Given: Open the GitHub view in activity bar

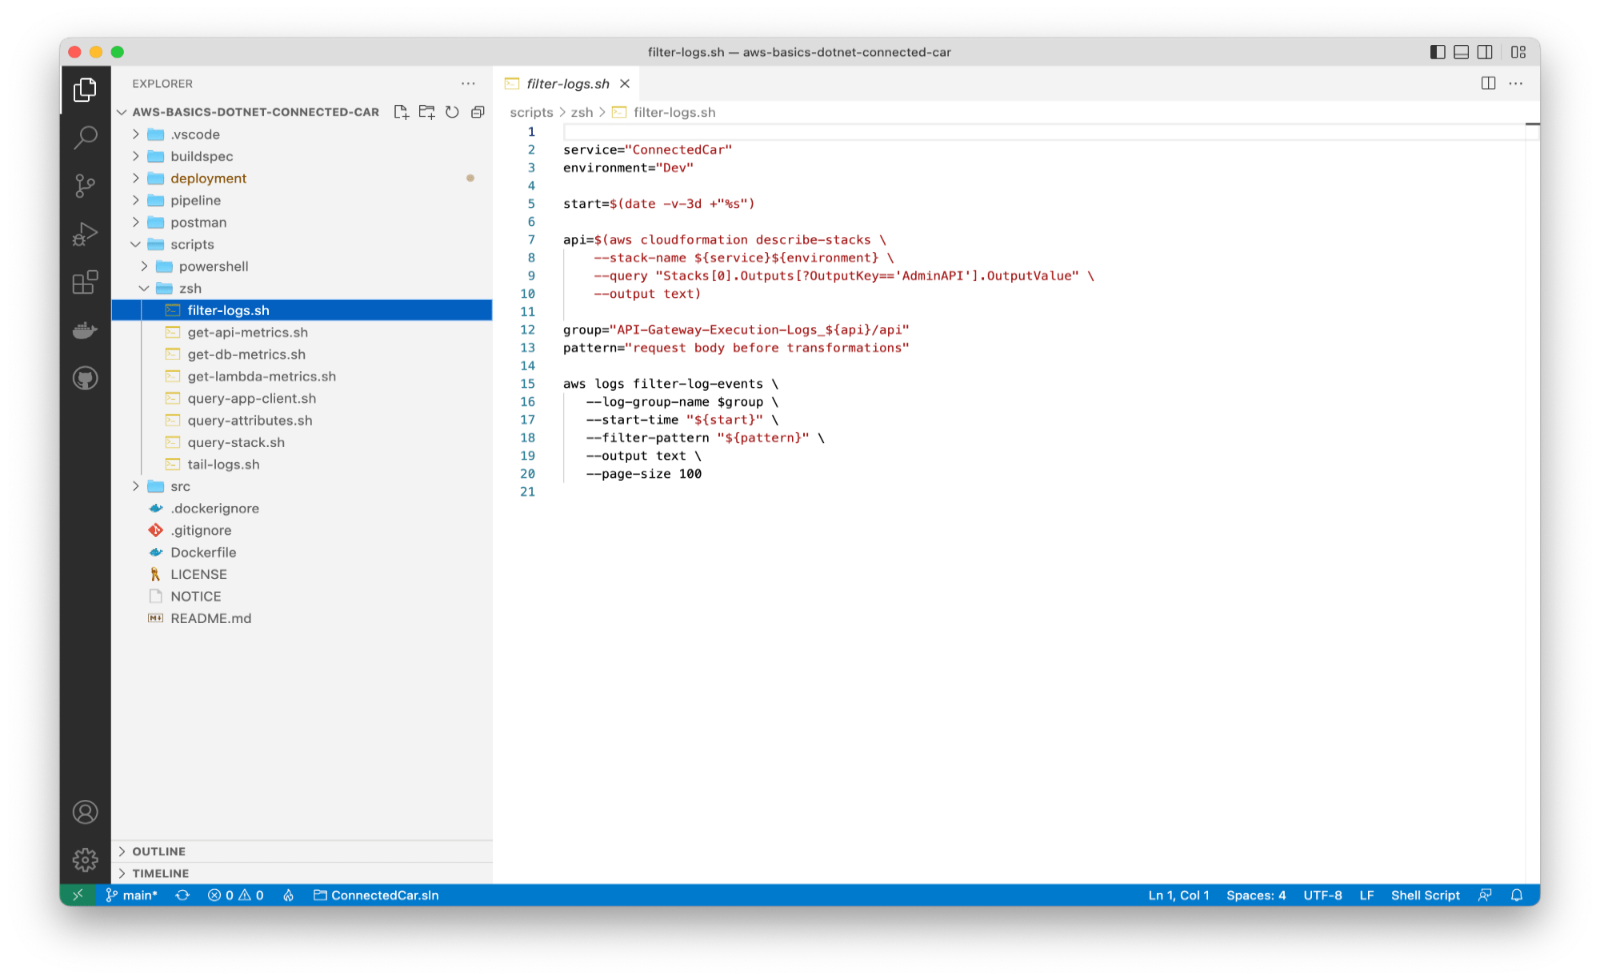Looking at the screenshot, I should [85, 378].
